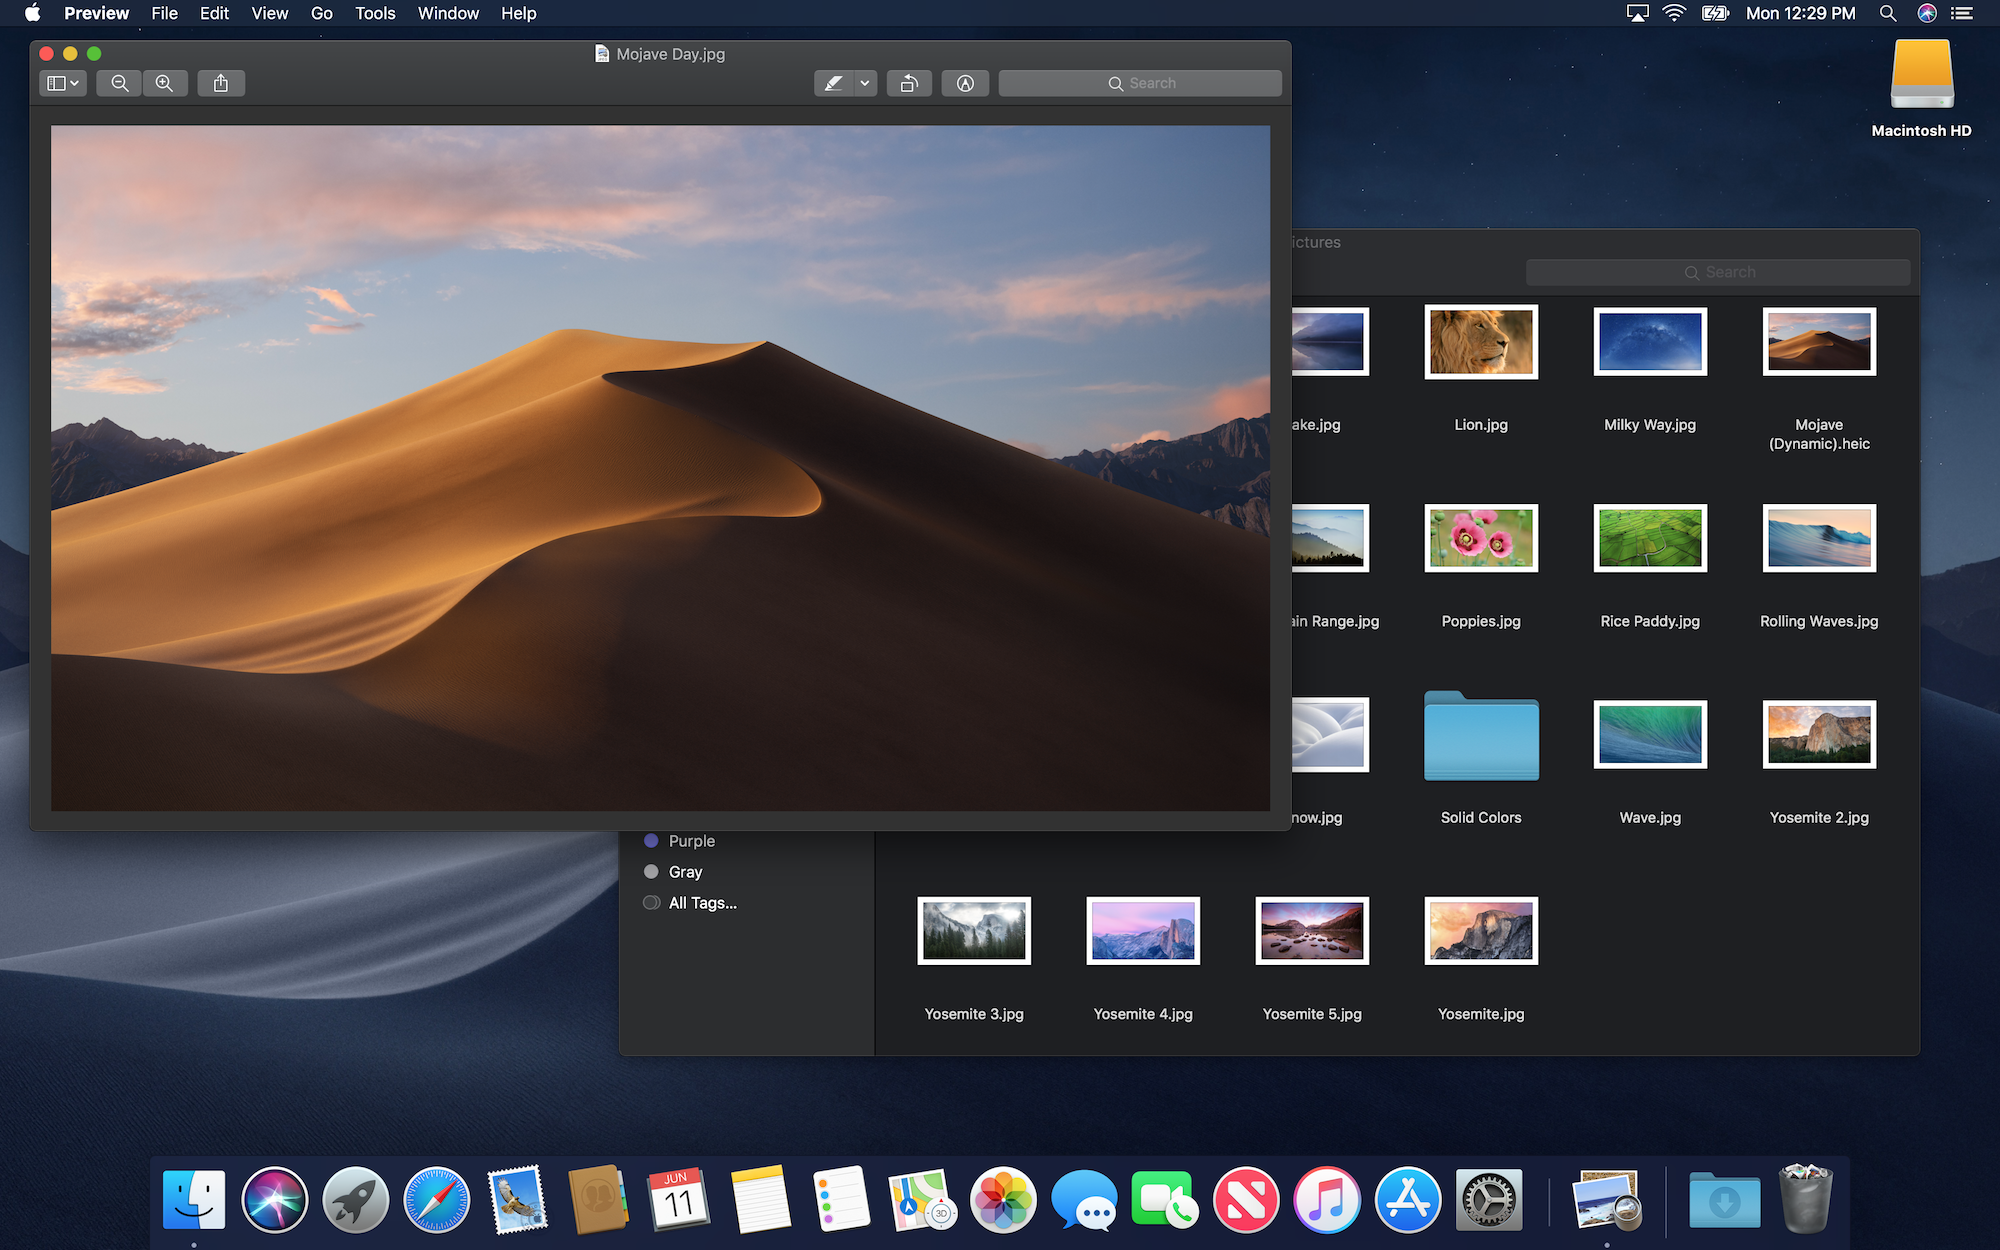This screenshot has height=1250, width=2000.
Task: Show the Markup toolbar
Action: 965,83
